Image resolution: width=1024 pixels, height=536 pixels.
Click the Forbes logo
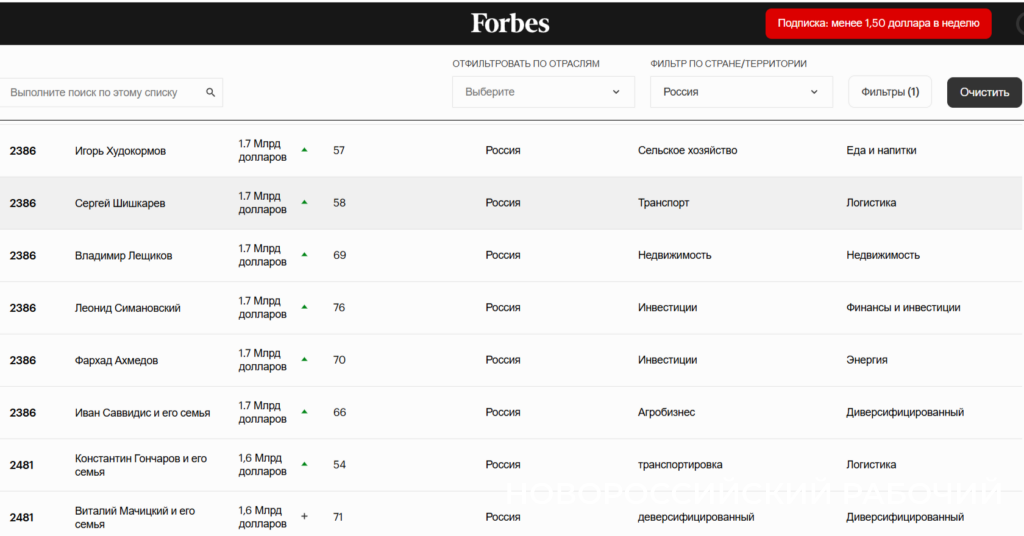click(510, 23)
